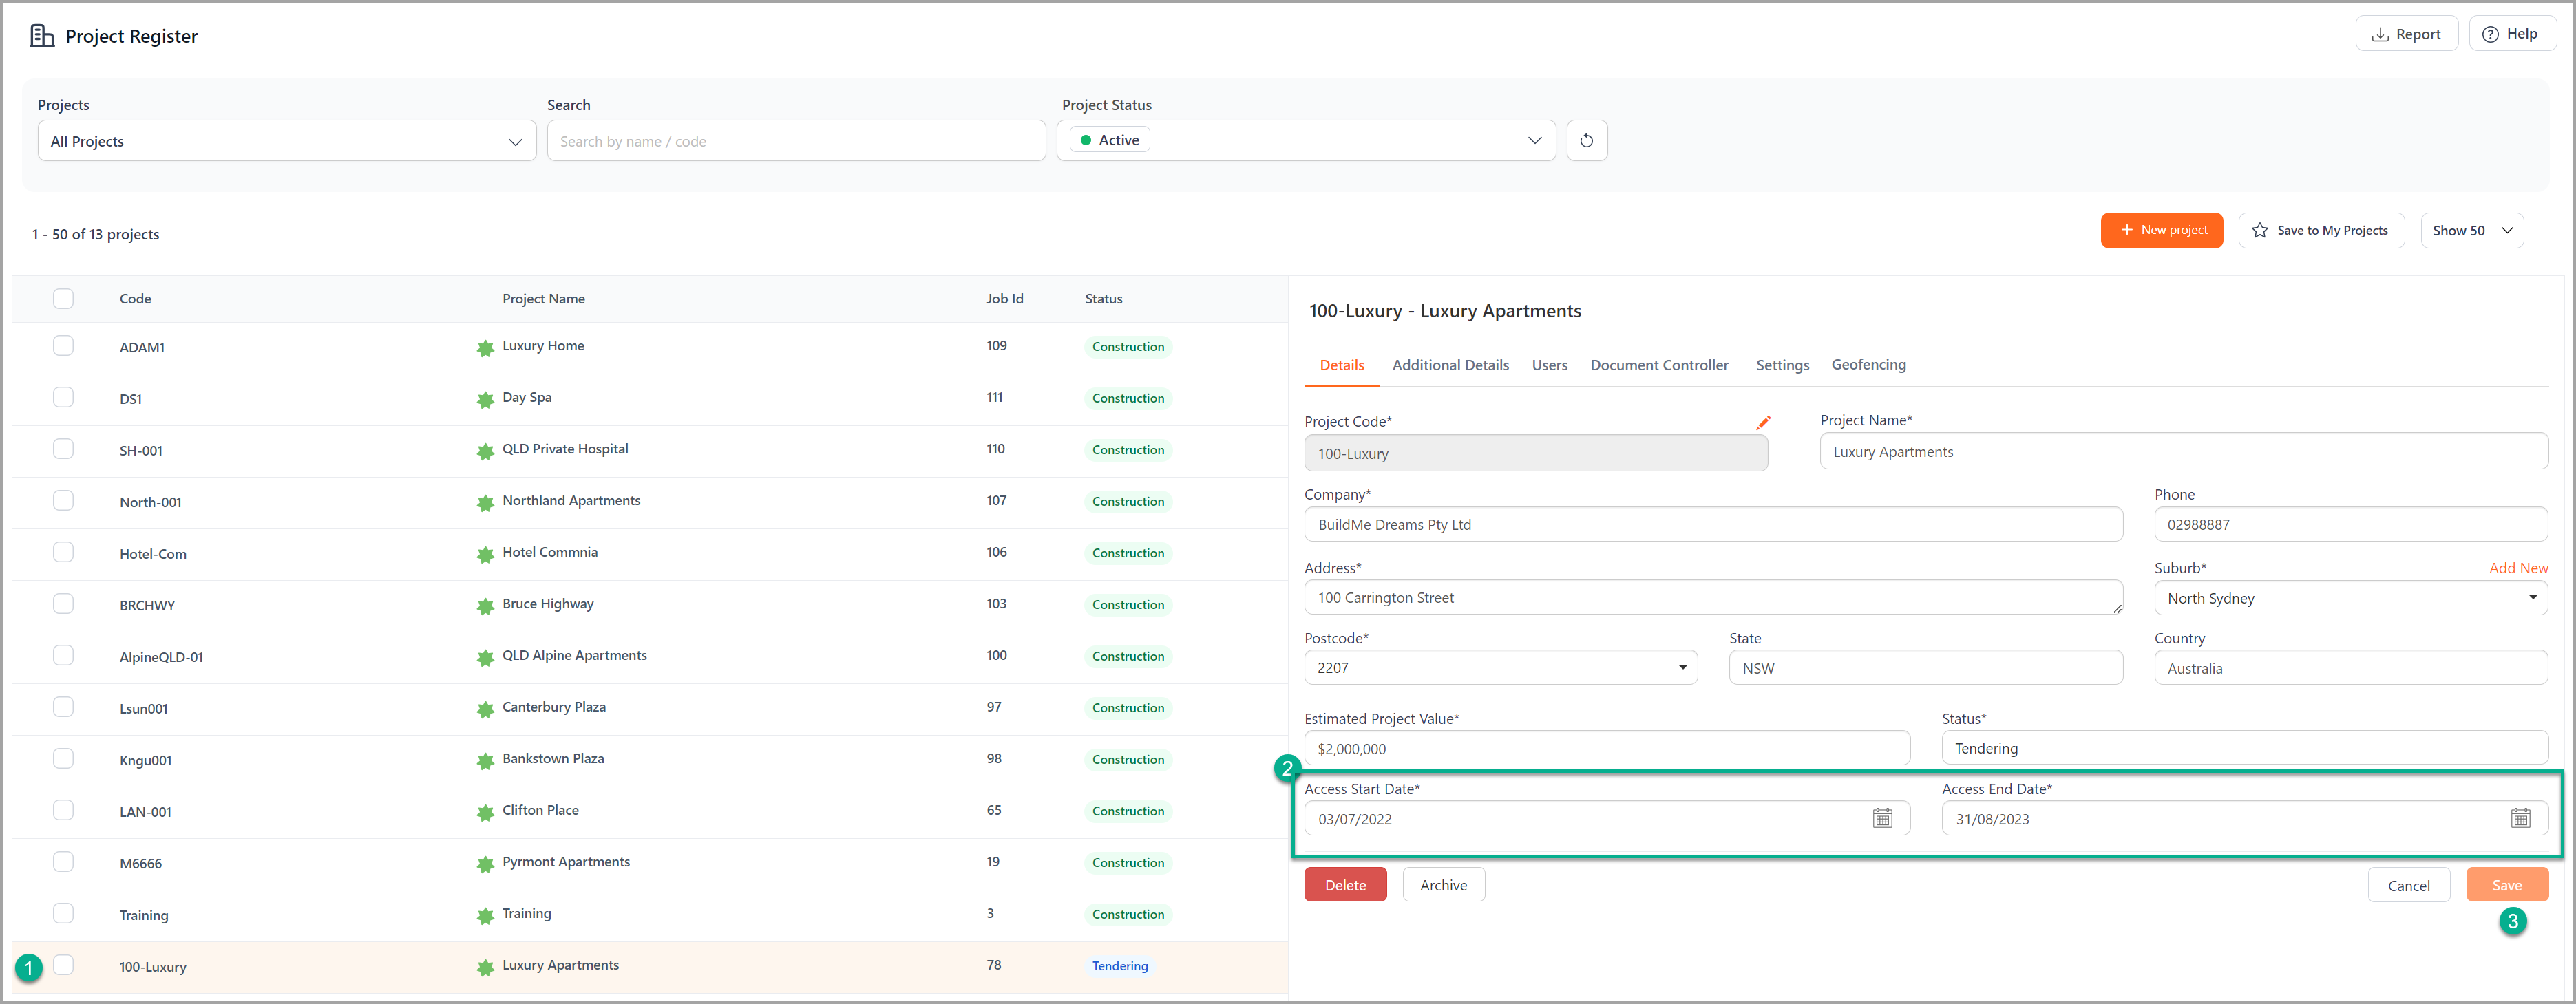Click green star icon beside Northland Apartments
Image resolution: width=2576 pixels, height=1004 pixels.
pos(485,503)
